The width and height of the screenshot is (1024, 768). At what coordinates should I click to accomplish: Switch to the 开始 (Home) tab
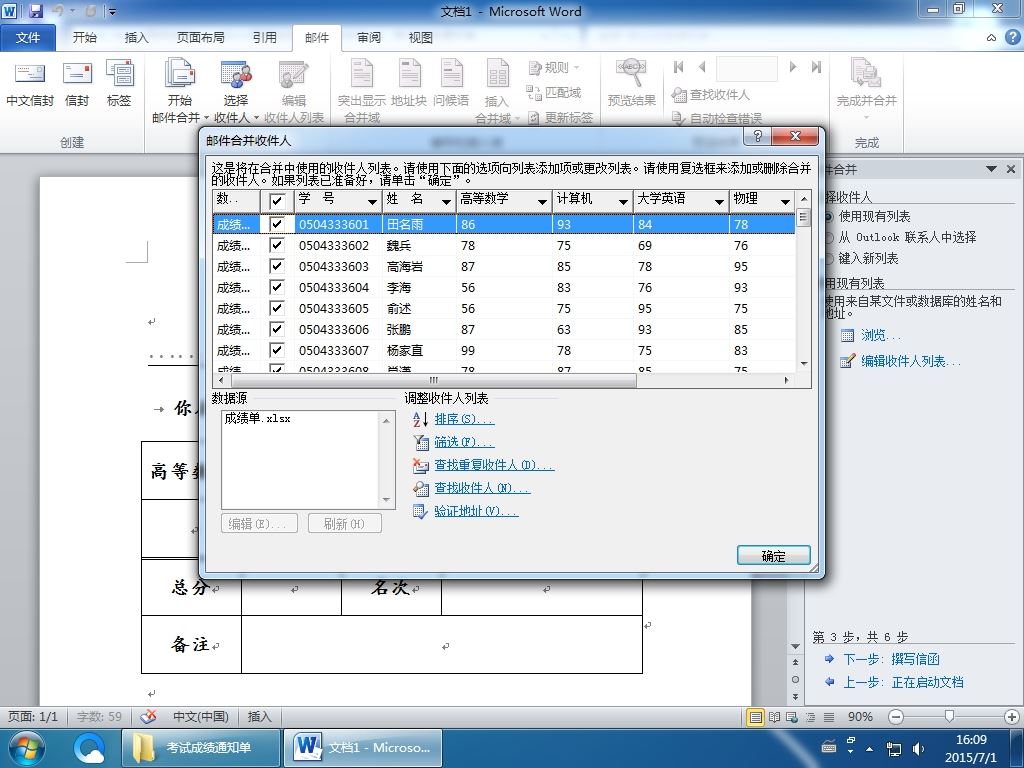85,38
